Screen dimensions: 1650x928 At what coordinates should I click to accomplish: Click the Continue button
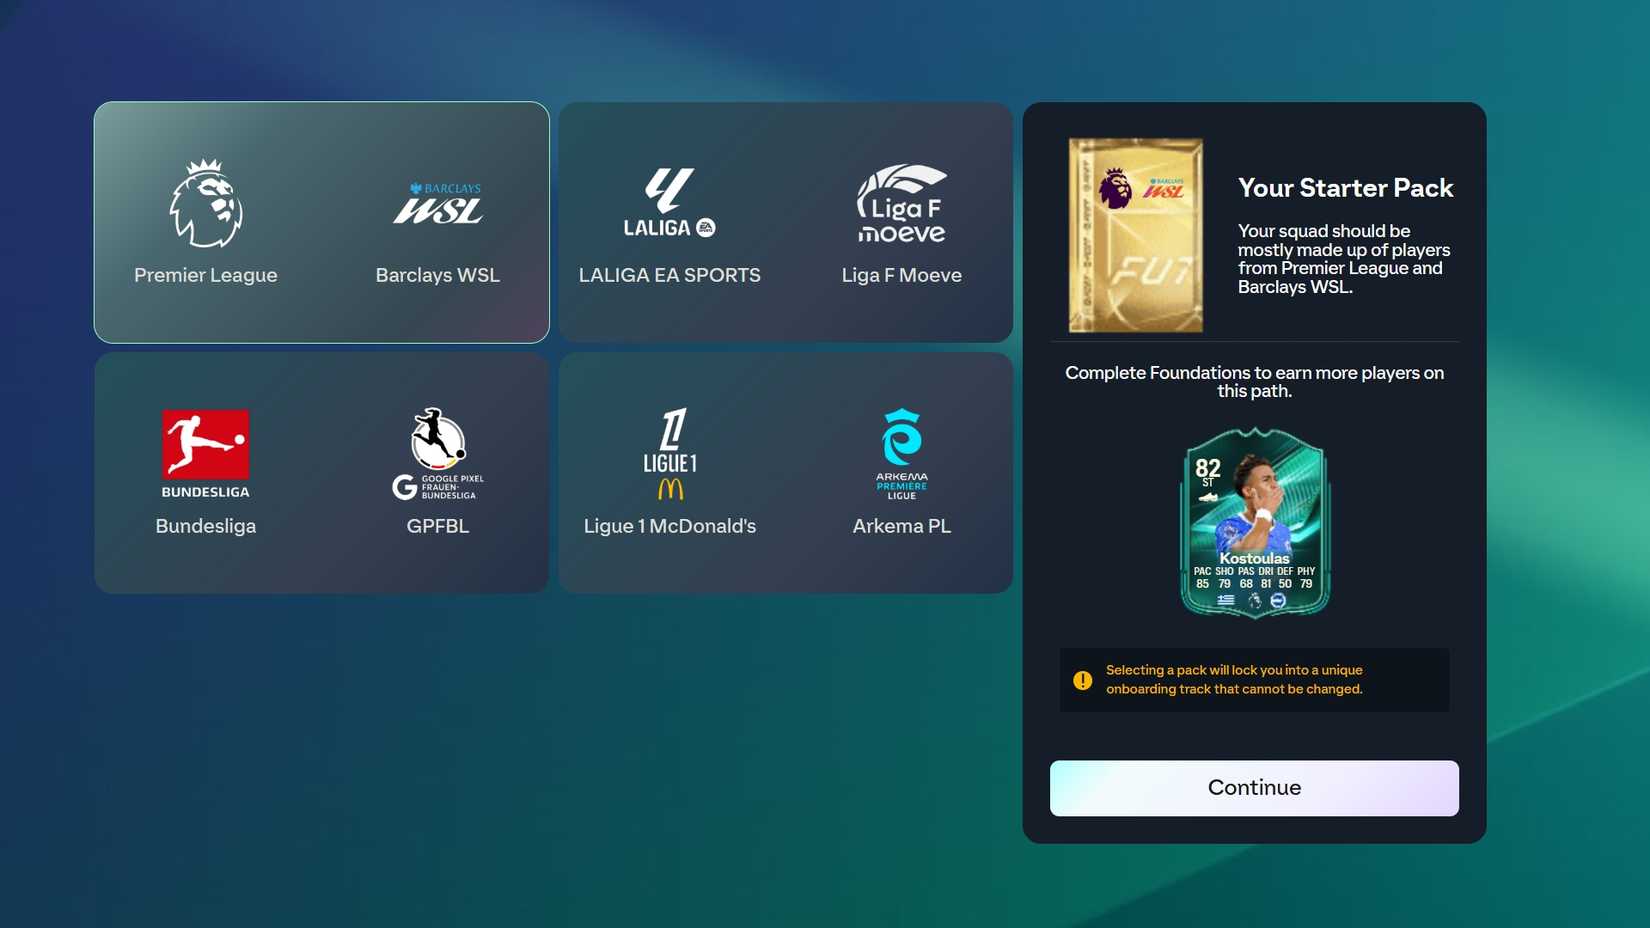click(1254, 788)
